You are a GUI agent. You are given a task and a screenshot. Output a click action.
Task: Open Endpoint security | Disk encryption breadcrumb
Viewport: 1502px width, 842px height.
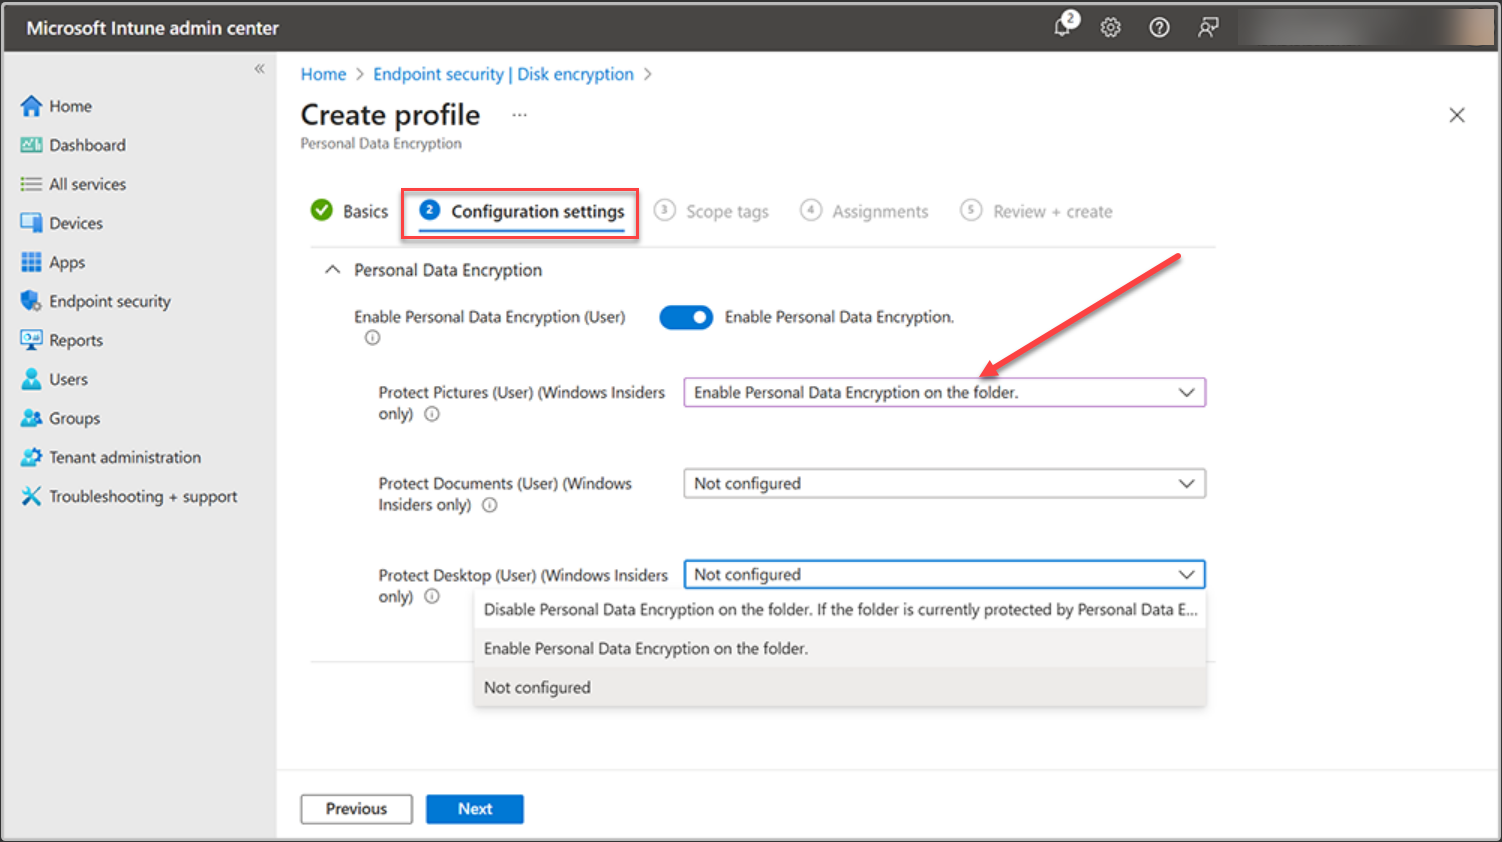tap(503, 74)
